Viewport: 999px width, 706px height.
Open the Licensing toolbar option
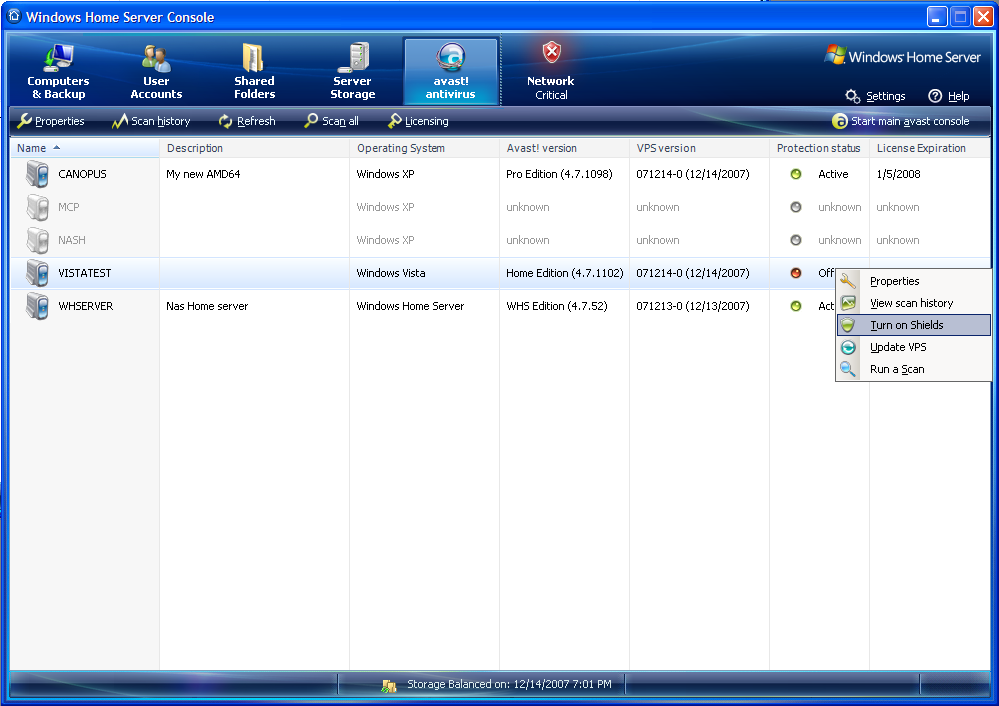click(418, 121)
